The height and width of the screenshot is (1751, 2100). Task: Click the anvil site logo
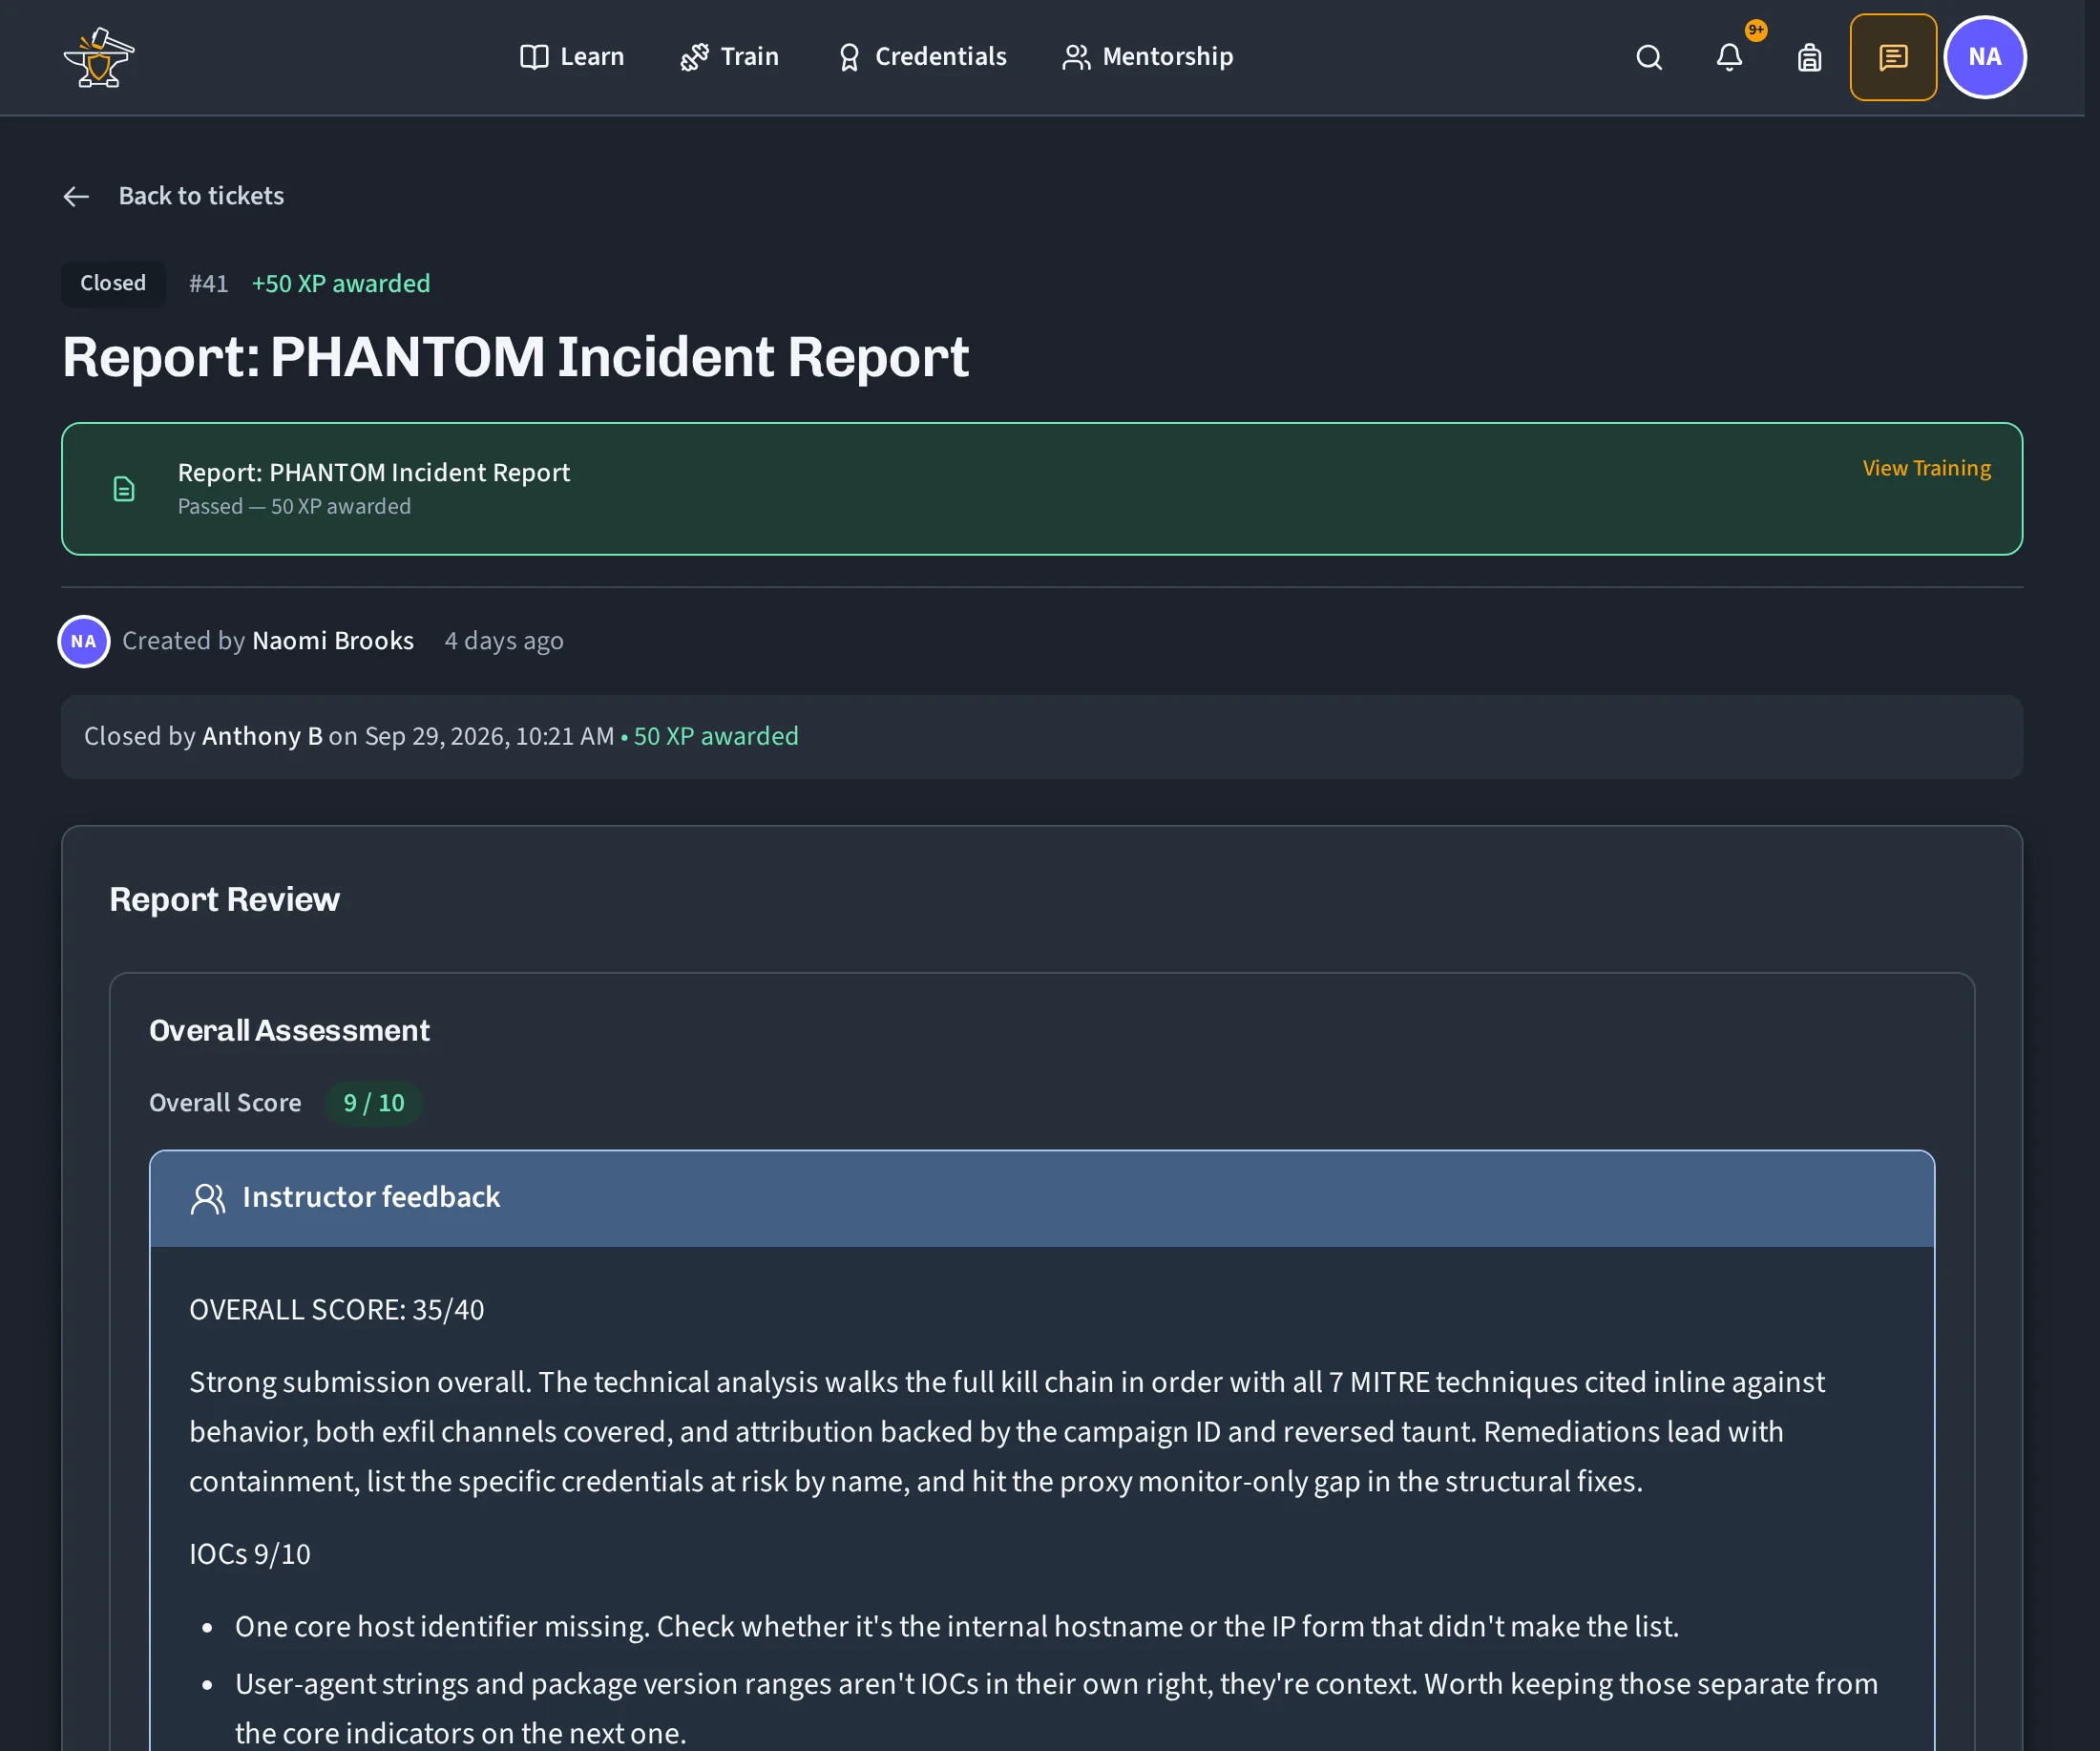[98, 57]
